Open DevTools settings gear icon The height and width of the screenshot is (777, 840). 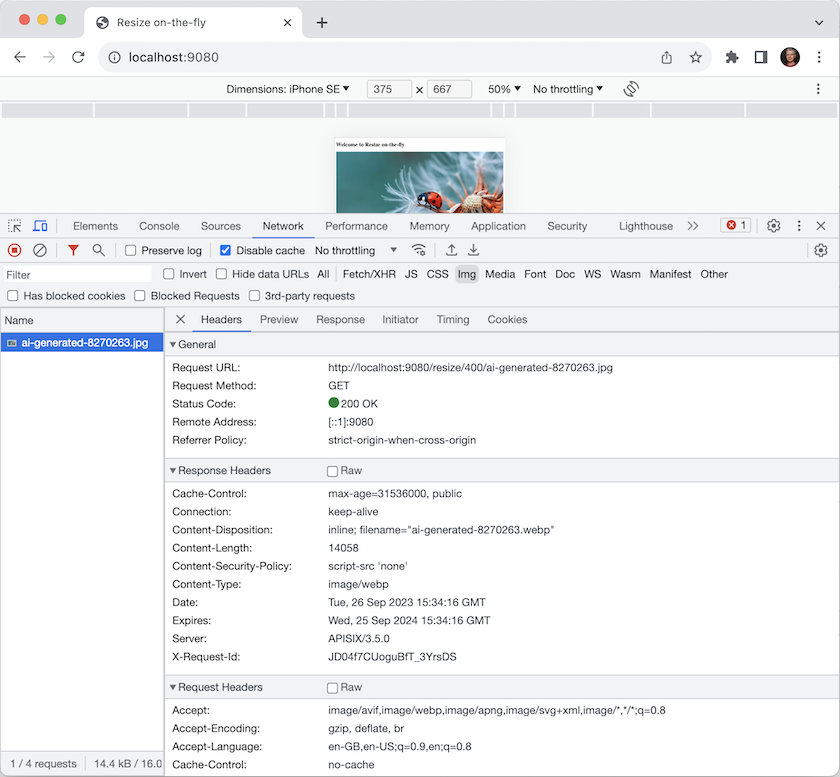click(773, 226)
